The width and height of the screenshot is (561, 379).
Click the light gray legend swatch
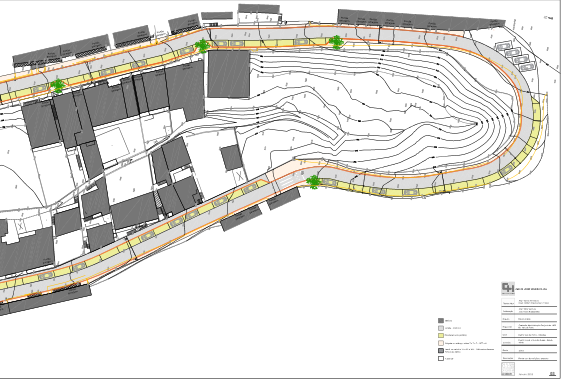(x=441, y=328)
